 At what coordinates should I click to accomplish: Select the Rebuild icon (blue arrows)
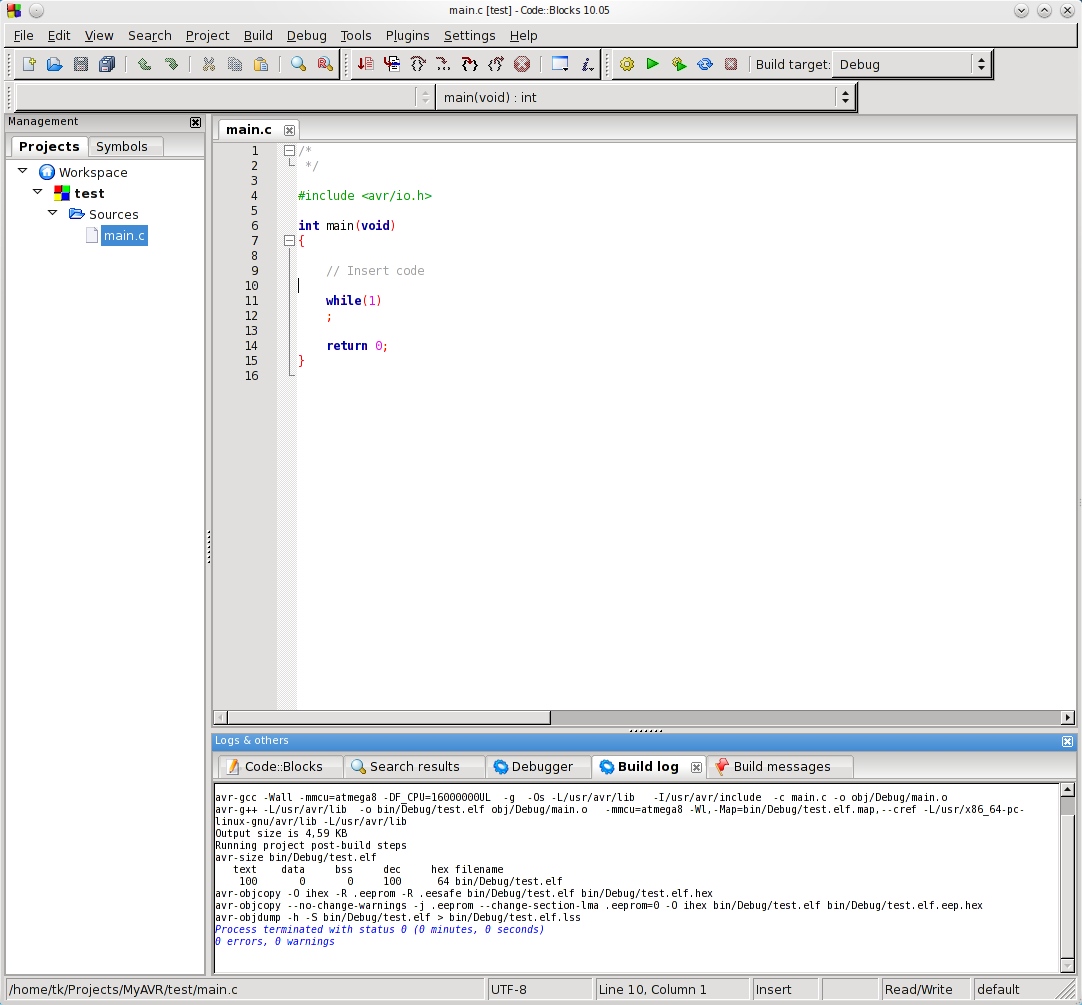[704, 63]
